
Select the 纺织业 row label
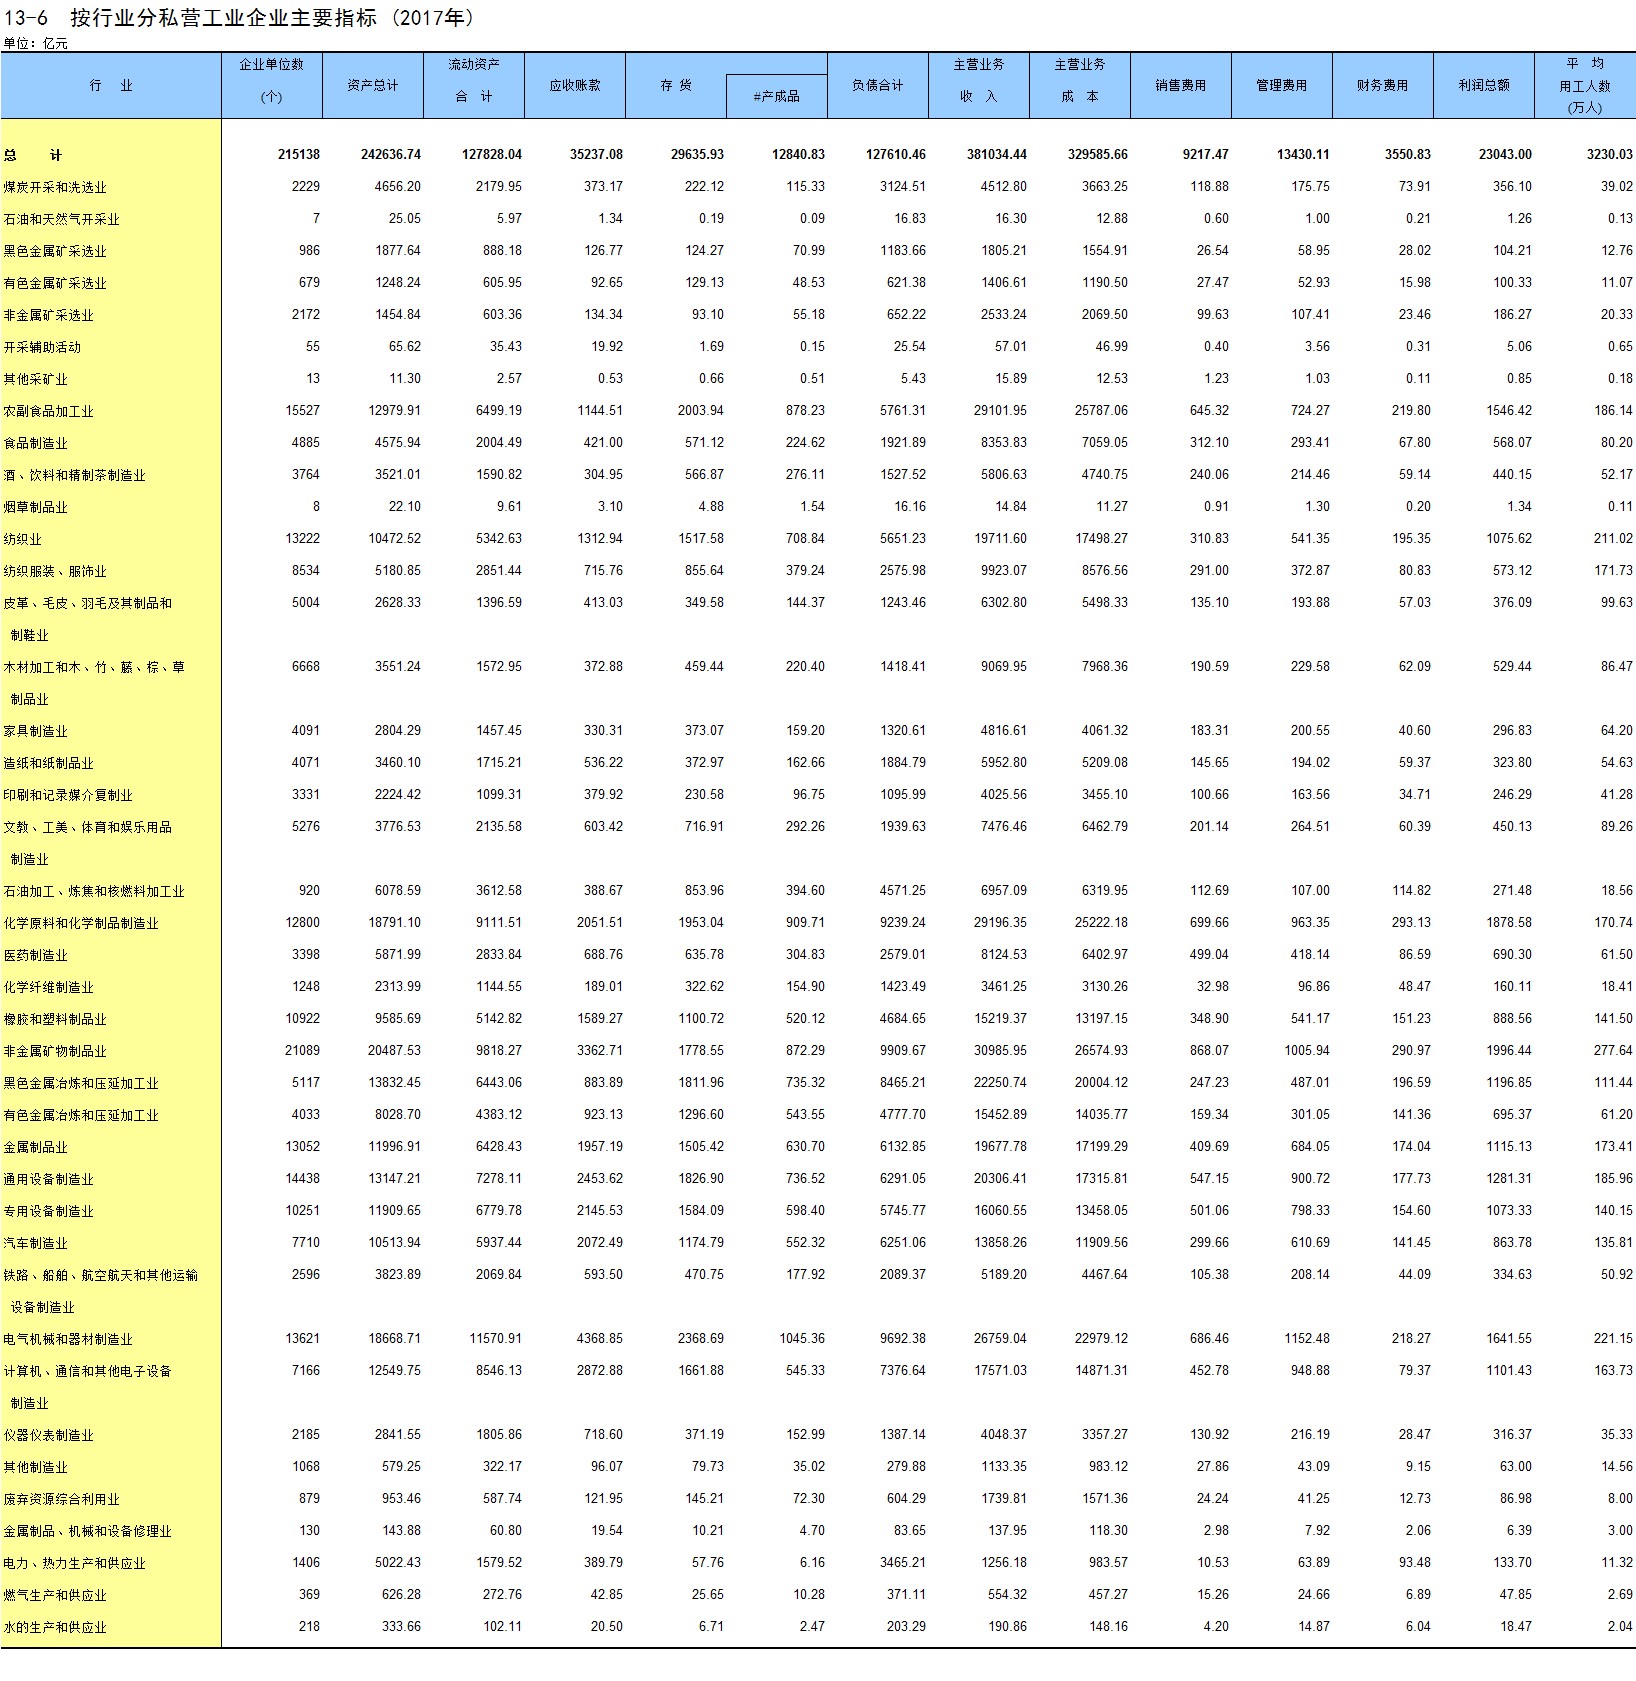pos(22,539)
